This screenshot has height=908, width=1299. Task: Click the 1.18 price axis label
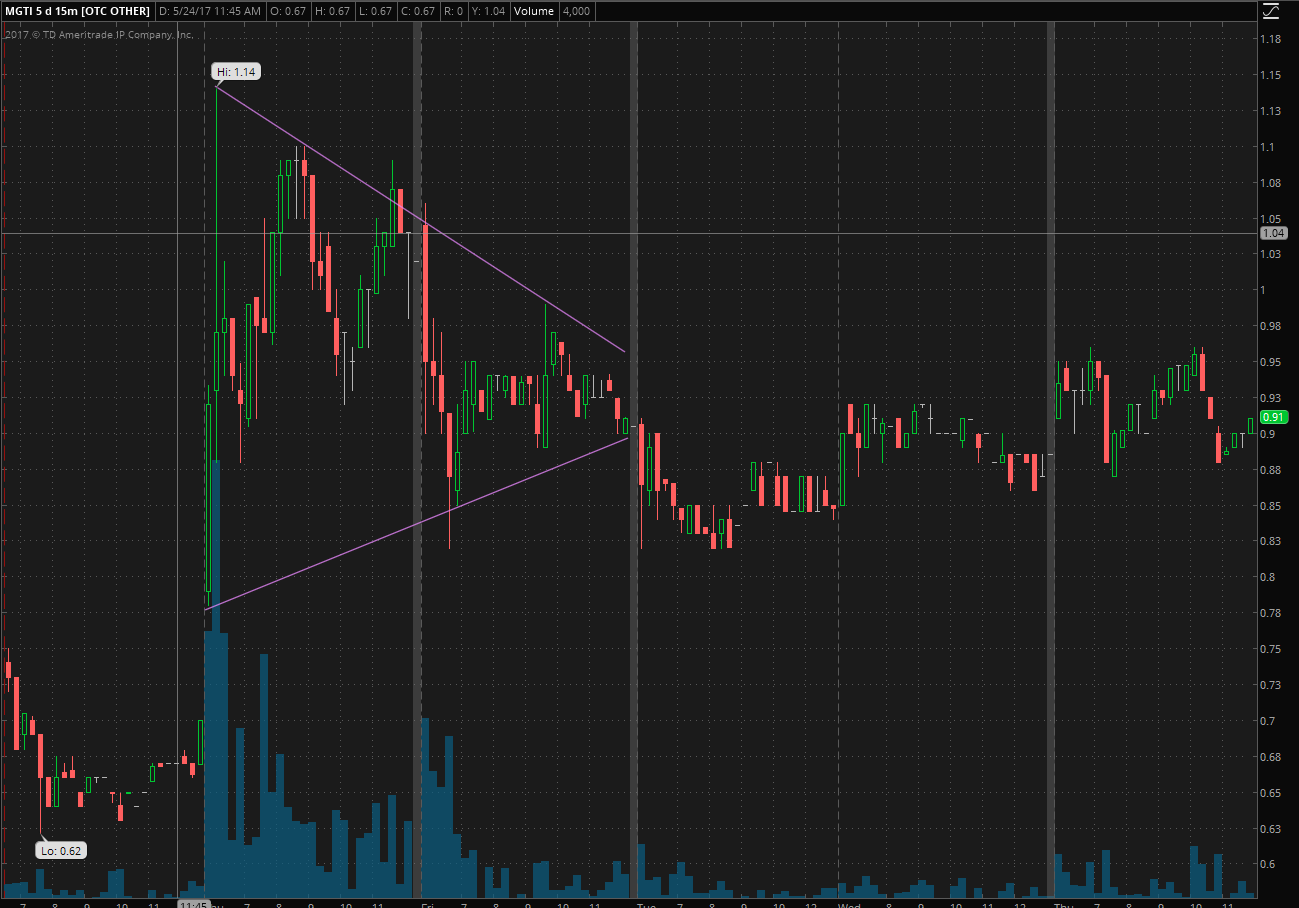point(1272,39)
